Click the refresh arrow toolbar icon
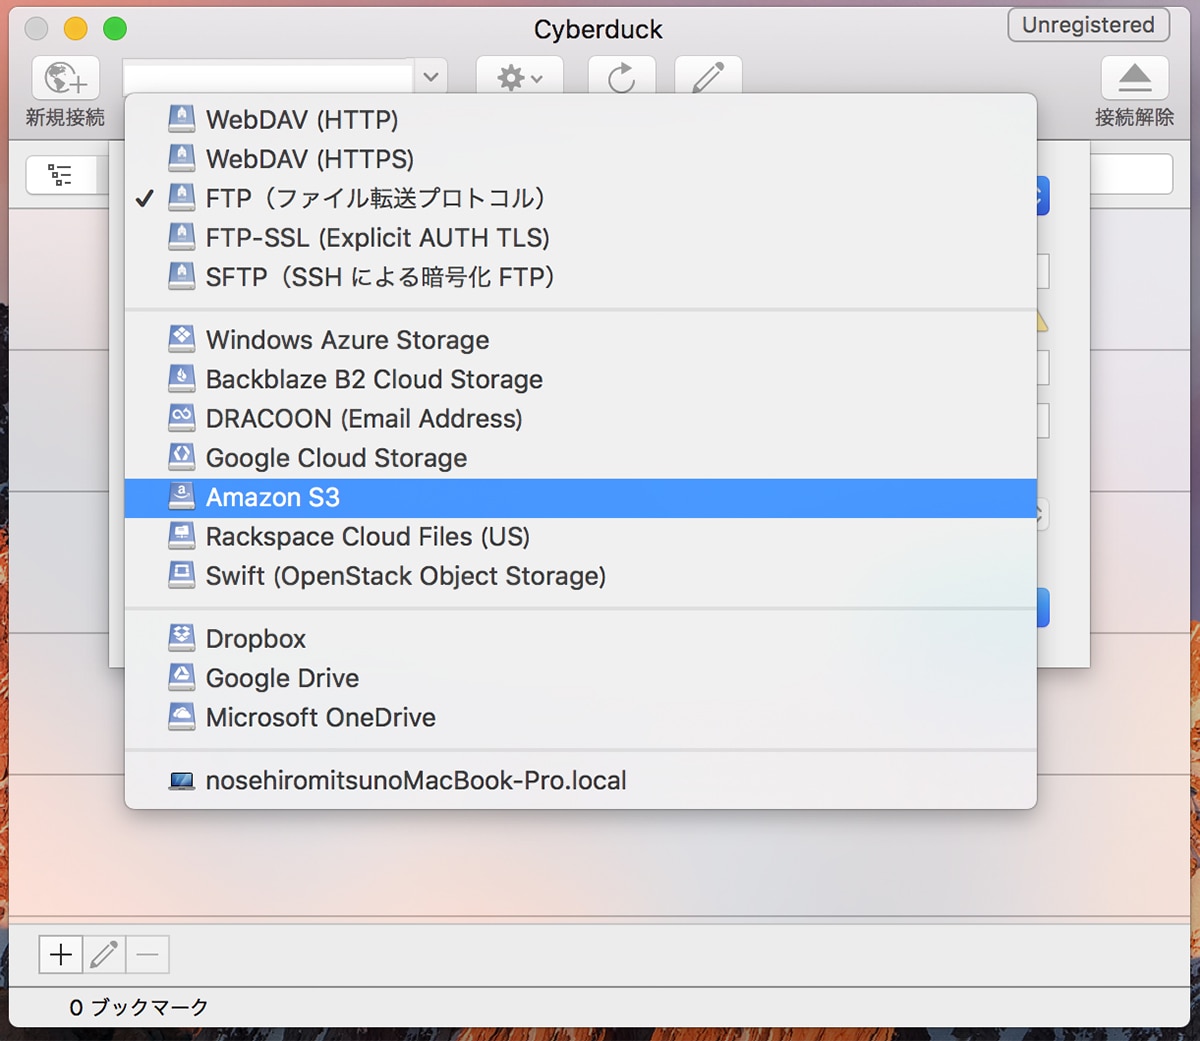 click(x=621, y=77)
